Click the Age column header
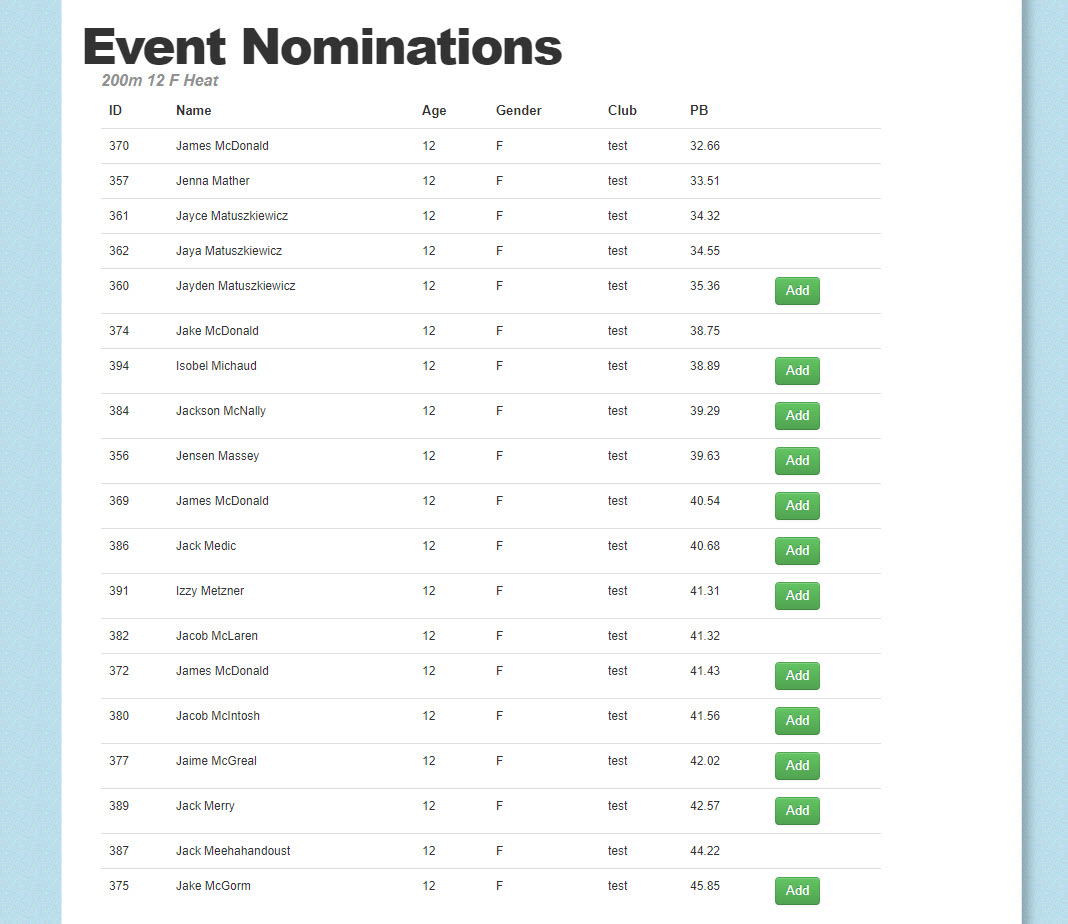 click(434, 111)
